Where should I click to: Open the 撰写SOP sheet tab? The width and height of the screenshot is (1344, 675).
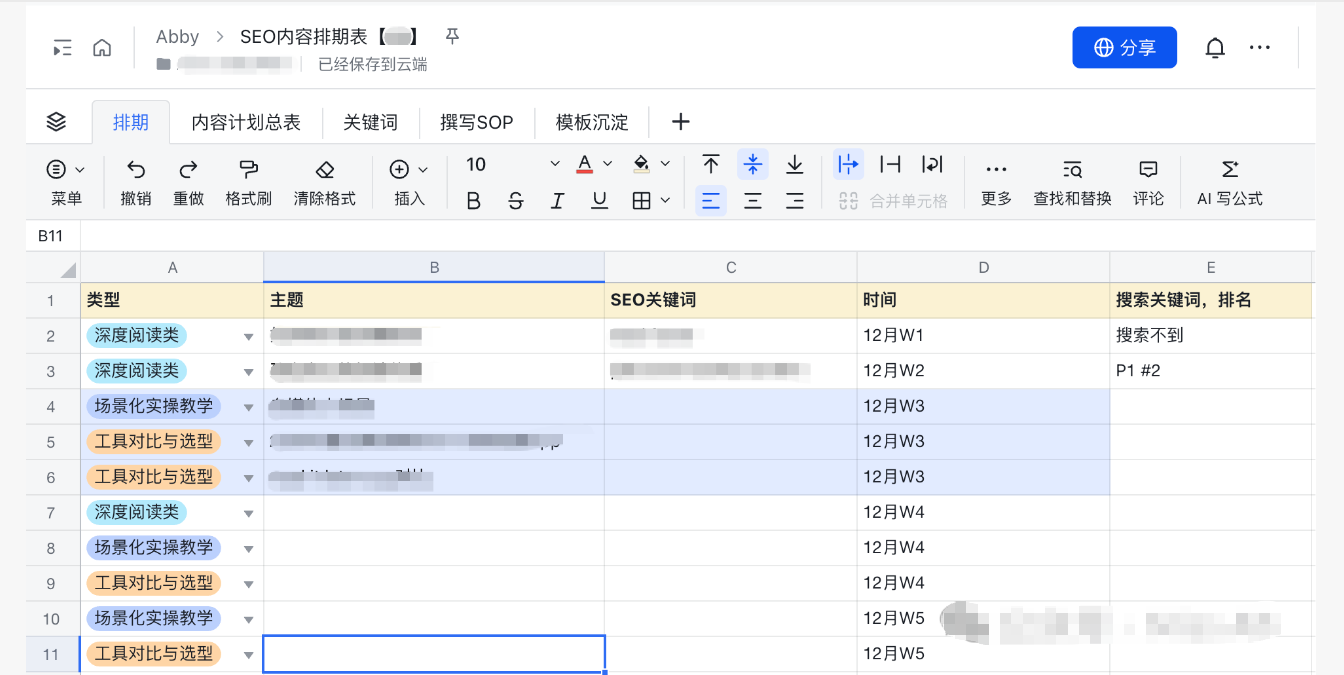point(477,121)
